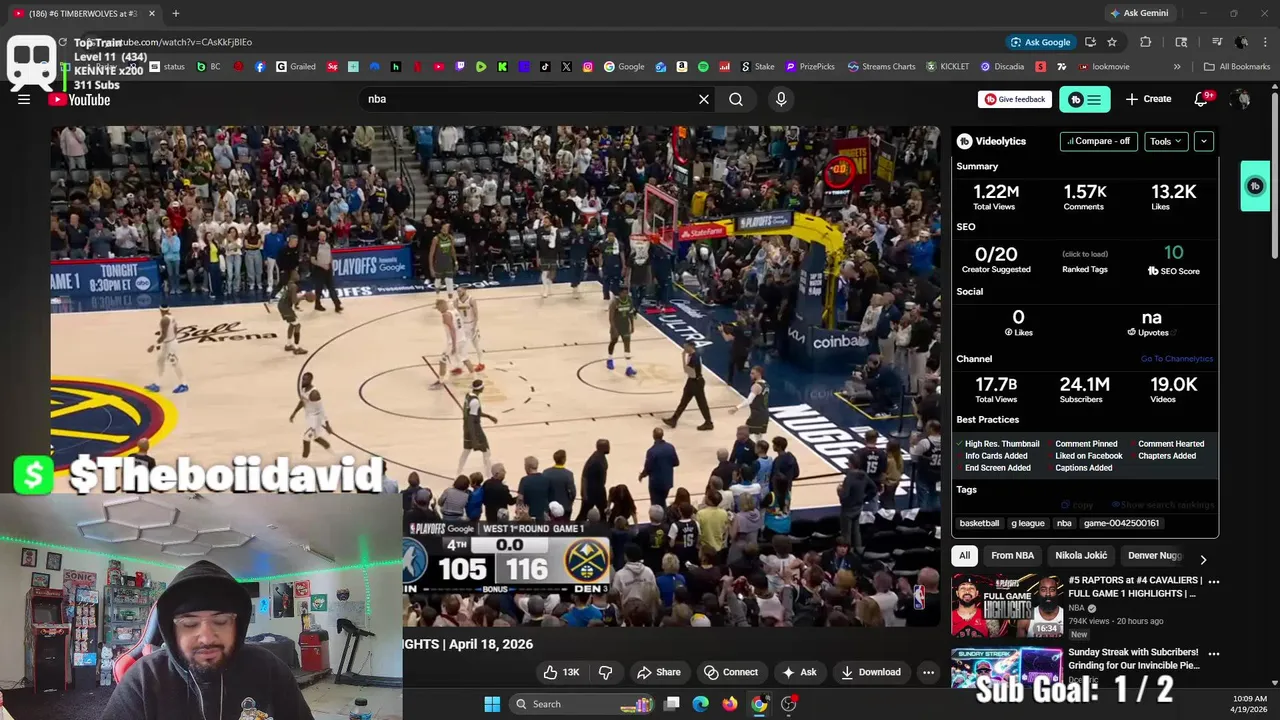
Task: Open the Discadia bookmark
Action: point(1002,67)
